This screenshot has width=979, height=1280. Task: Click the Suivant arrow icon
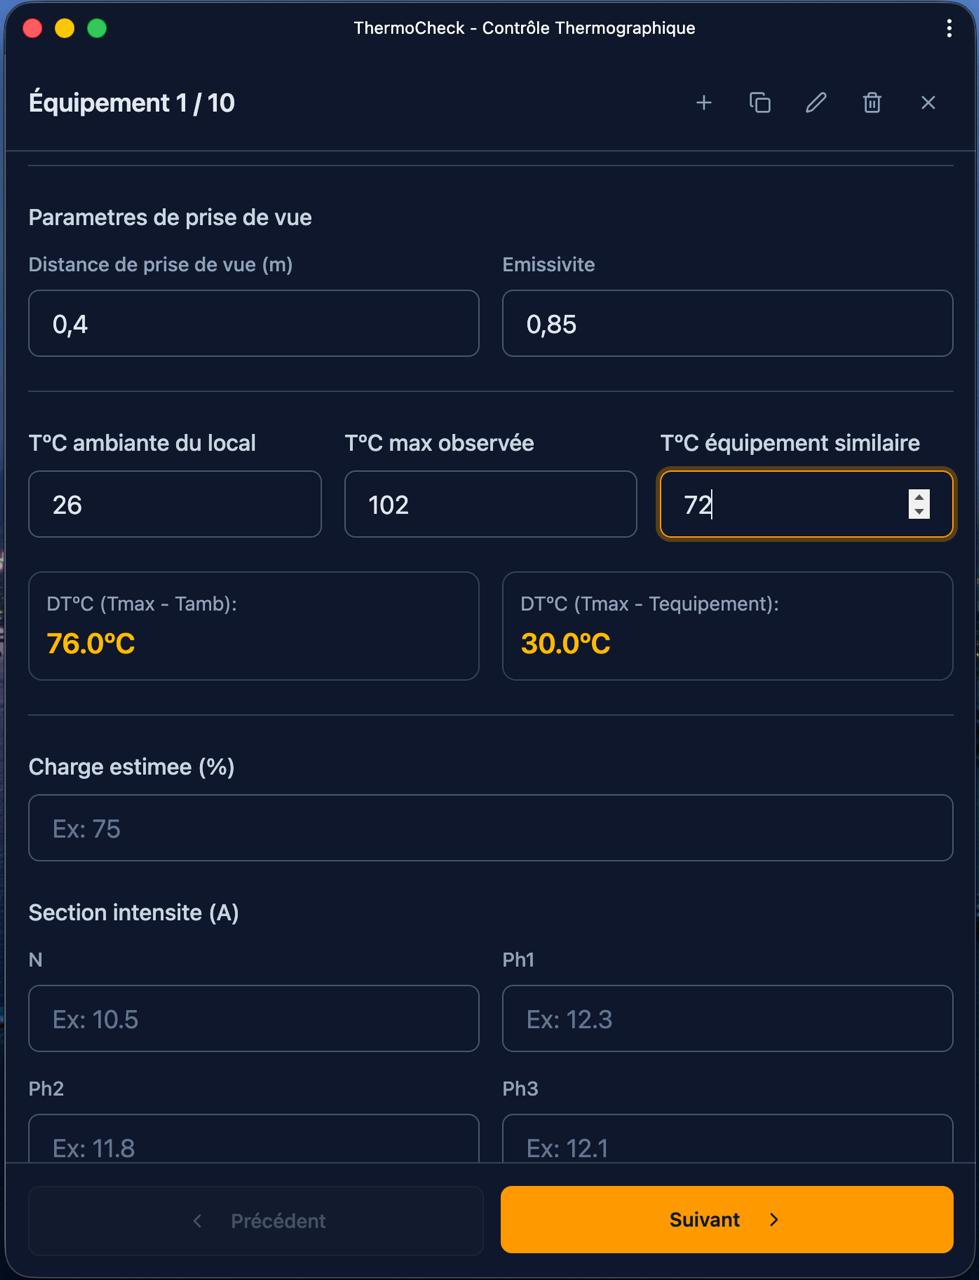coord(774,1220)
